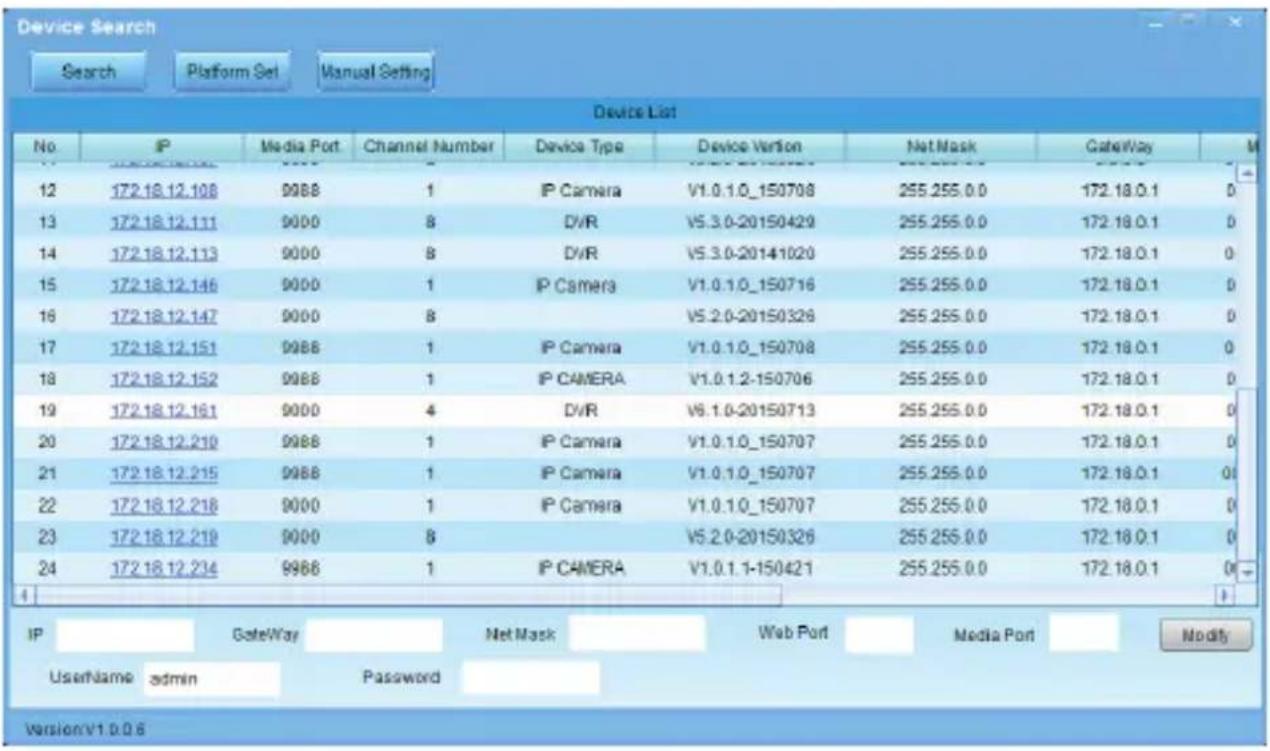Open Platform Set

[x=234, y=72]
